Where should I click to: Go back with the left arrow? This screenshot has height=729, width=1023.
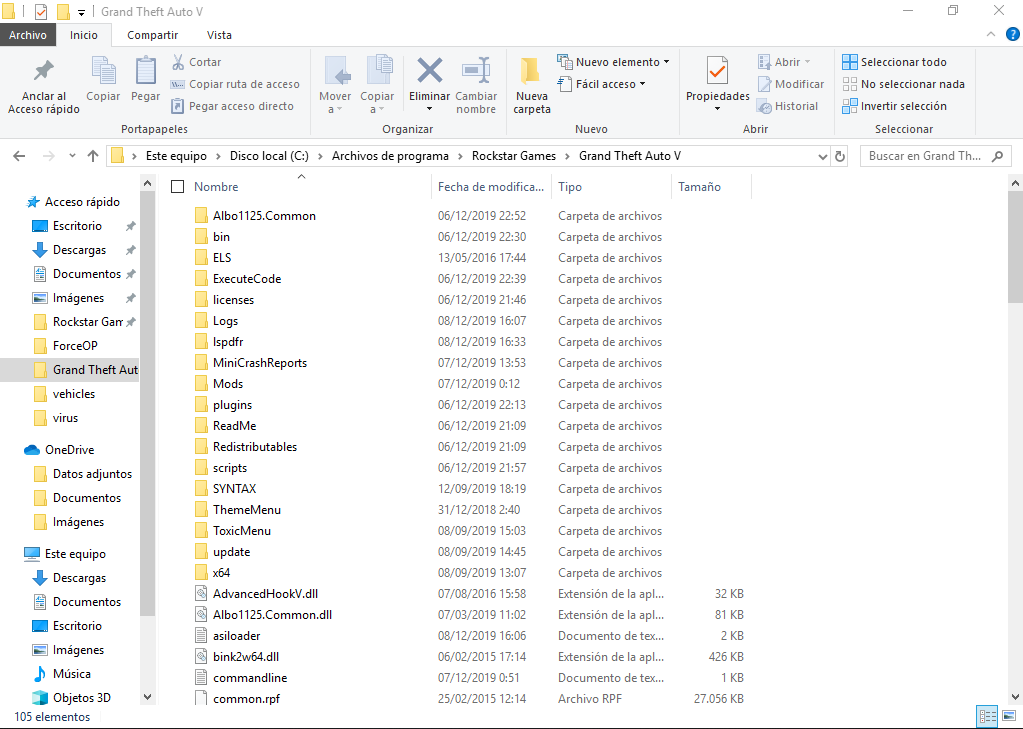pyautogui.click(x=20, y=156)
